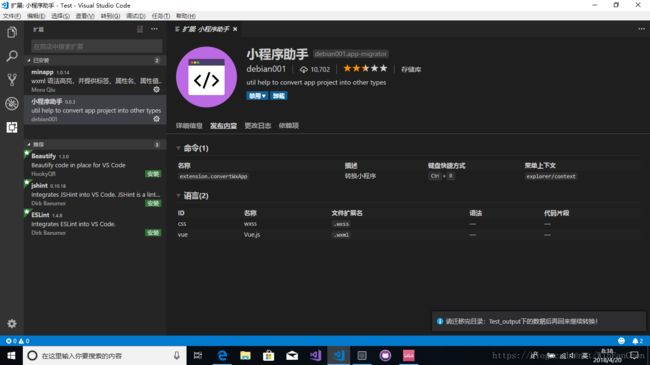Switch to VS Code in taskbar
Viewport: 650px width, 365px height.
point(339,355)
